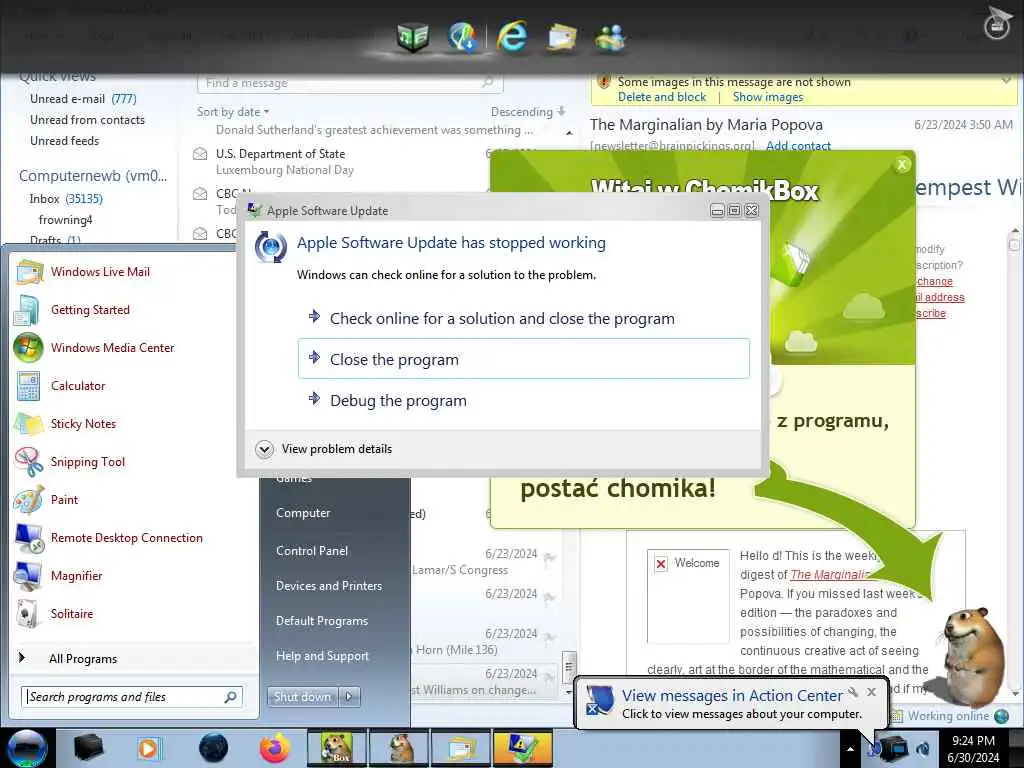
Task: Click the Start orb button
Action: click(27, 748)
